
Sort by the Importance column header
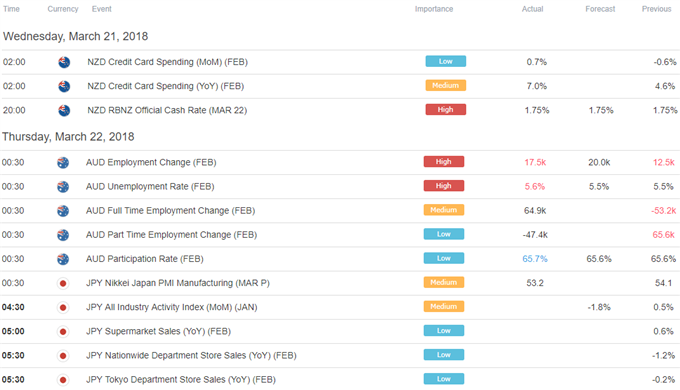[x=434, y=9]
